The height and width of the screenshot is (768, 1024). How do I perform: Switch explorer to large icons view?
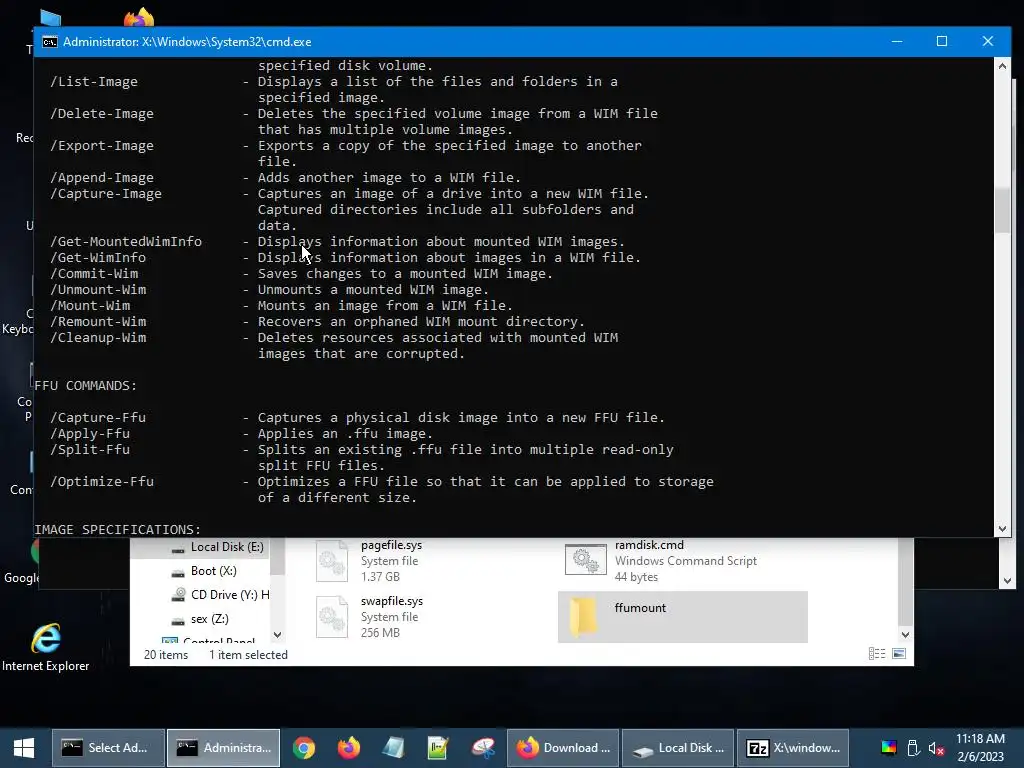(x=899, y=654)
